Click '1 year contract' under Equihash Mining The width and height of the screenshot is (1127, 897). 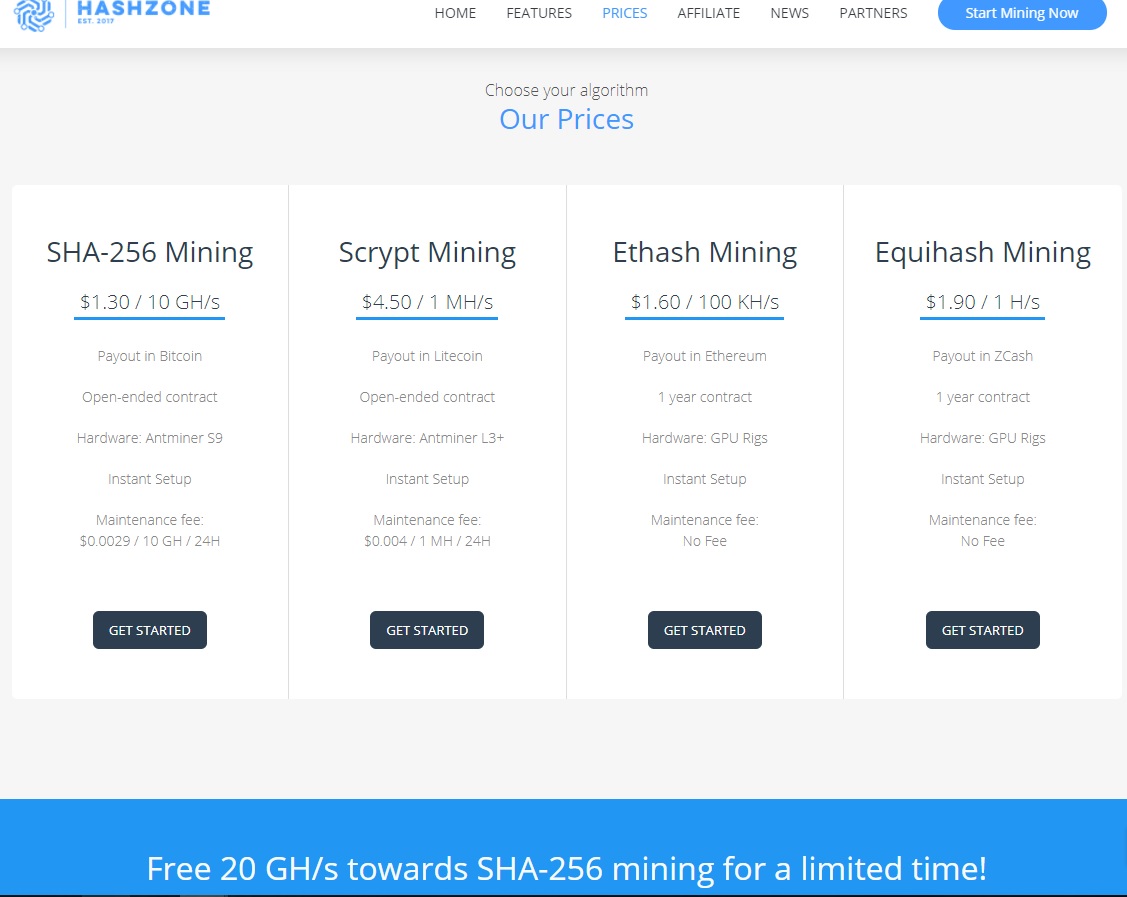(x=983, y=397)
